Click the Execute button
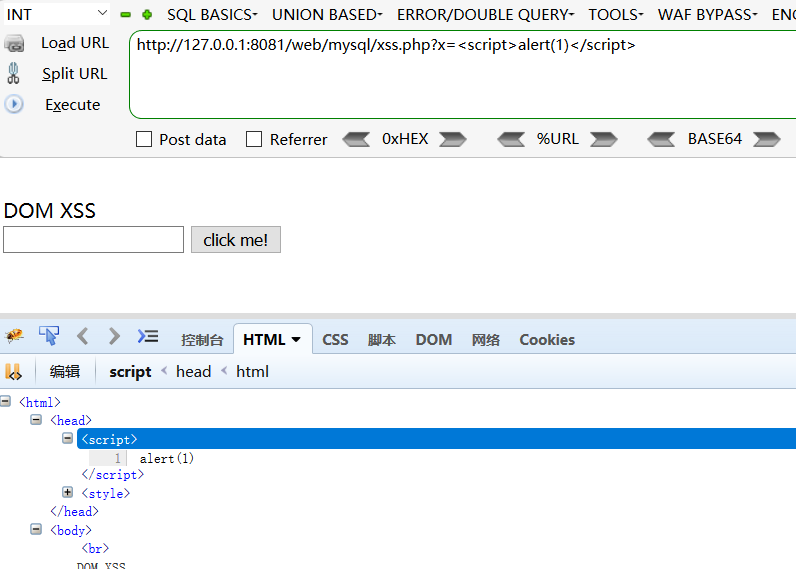 (73, 105)
